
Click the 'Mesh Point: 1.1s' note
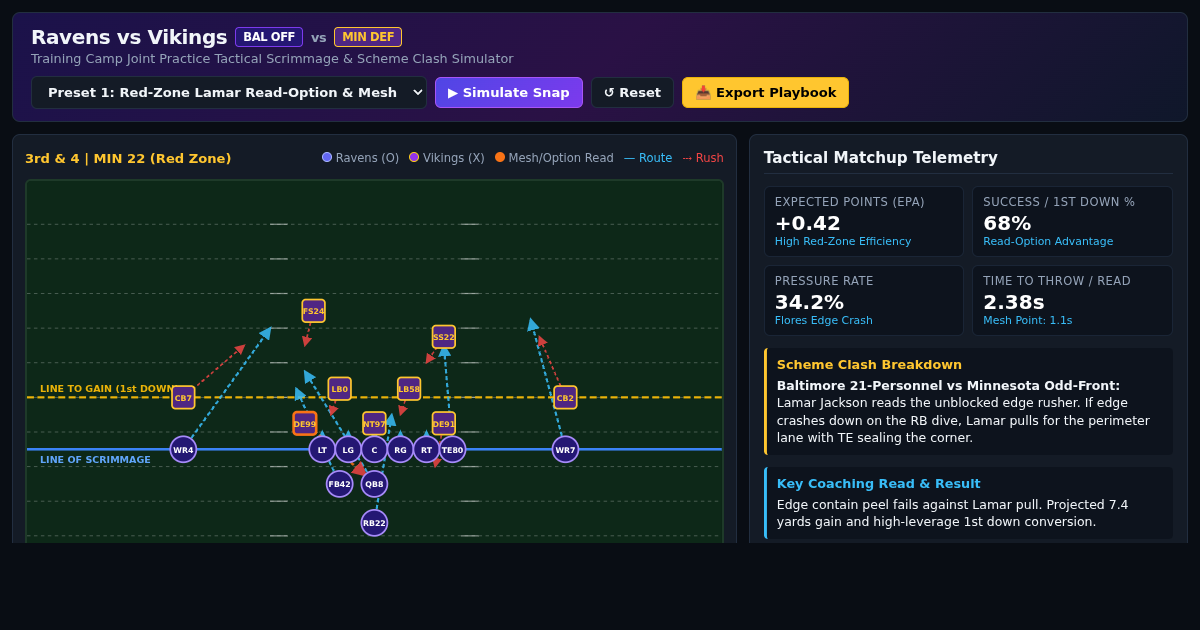coord(1027,321)
